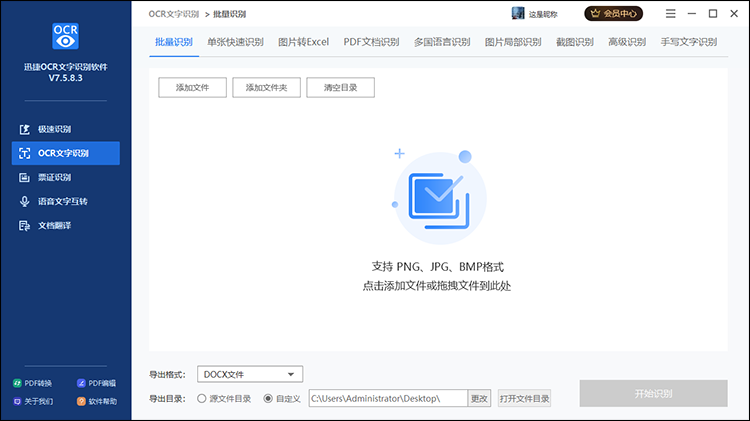
Task: Switch to 图片局部识别 tab
Action: tap(513, 42)
